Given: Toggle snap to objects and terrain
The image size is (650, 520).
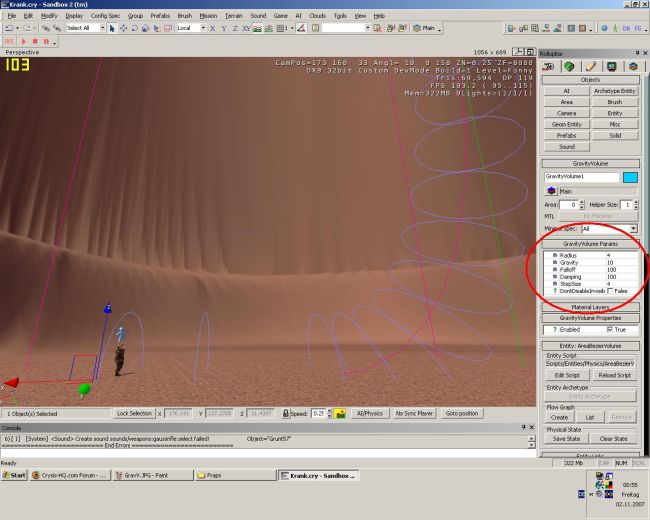Looking at the screenshot, I should (x=269, y=28).
